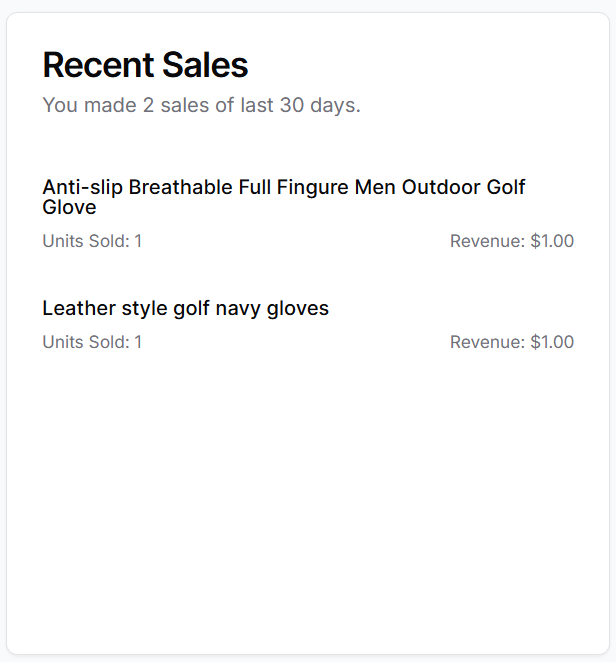
Task: Click the word "Breathable" in first product title
Action: tap(180, 187)
